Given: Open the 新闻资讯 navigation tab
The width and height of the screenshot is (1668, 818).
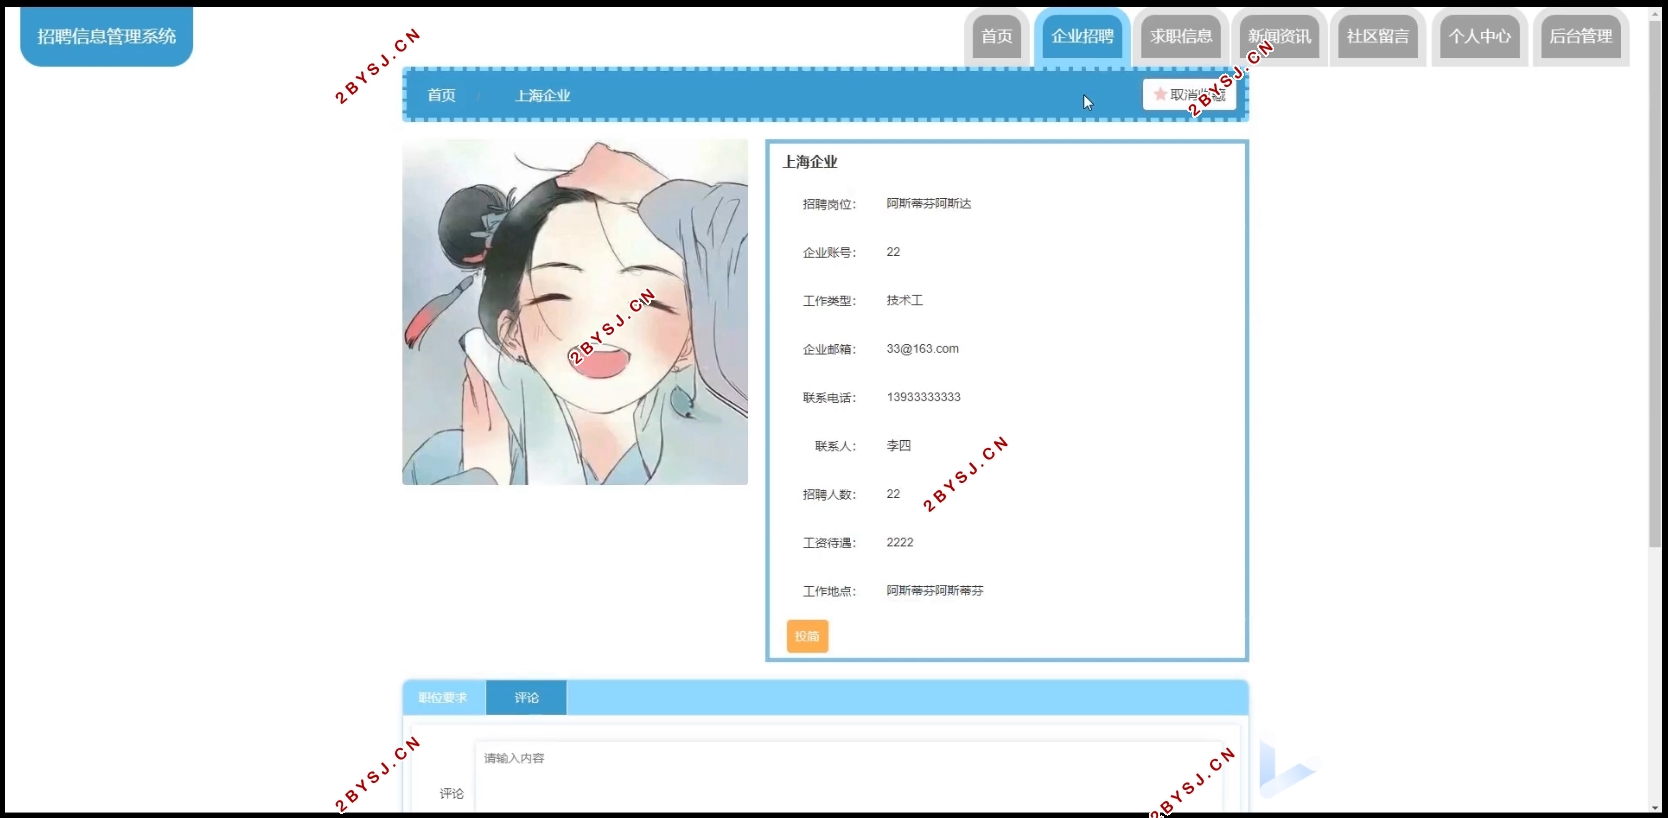Looking at the screenshot, I should pyautogui.click(x=1279, y=37).
